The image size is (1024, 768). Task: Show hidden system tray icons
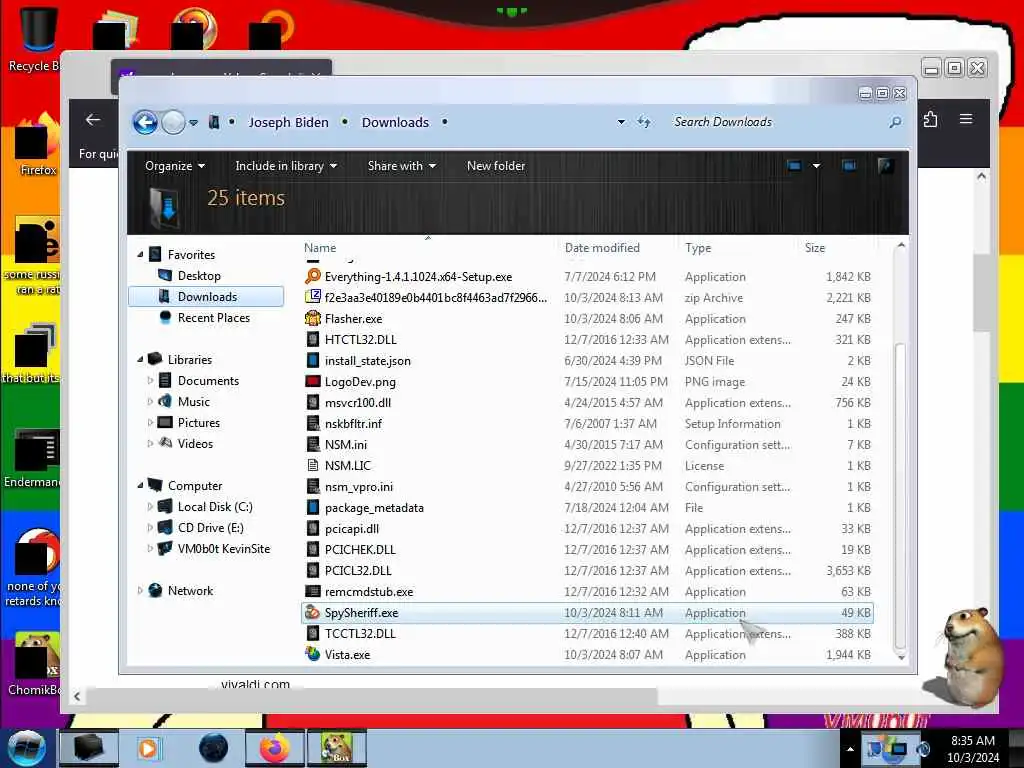pyautogui.click(x=850, y=749)
